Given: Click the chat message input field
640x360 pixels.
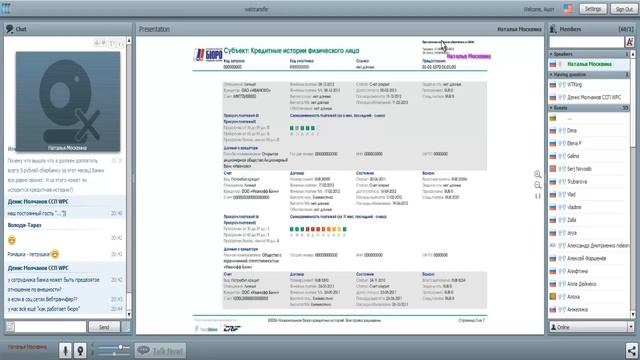Looking at the screenshot, I should (51, 327).
